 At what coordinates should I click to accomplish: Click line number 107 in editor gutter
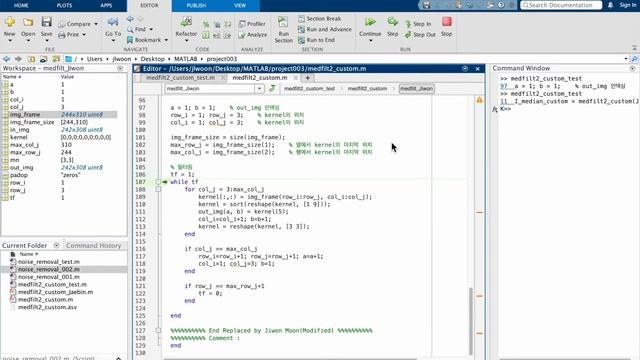point(140,182)
